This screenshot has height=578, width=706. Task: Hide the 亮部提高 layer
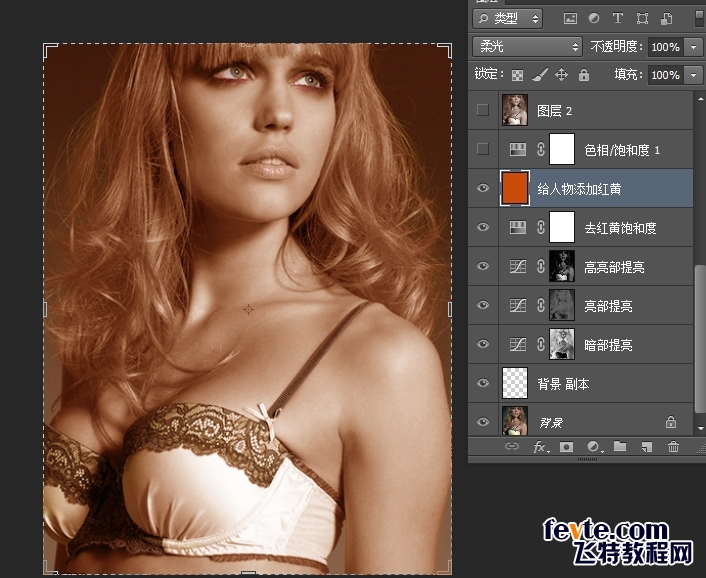pos(483,305)
